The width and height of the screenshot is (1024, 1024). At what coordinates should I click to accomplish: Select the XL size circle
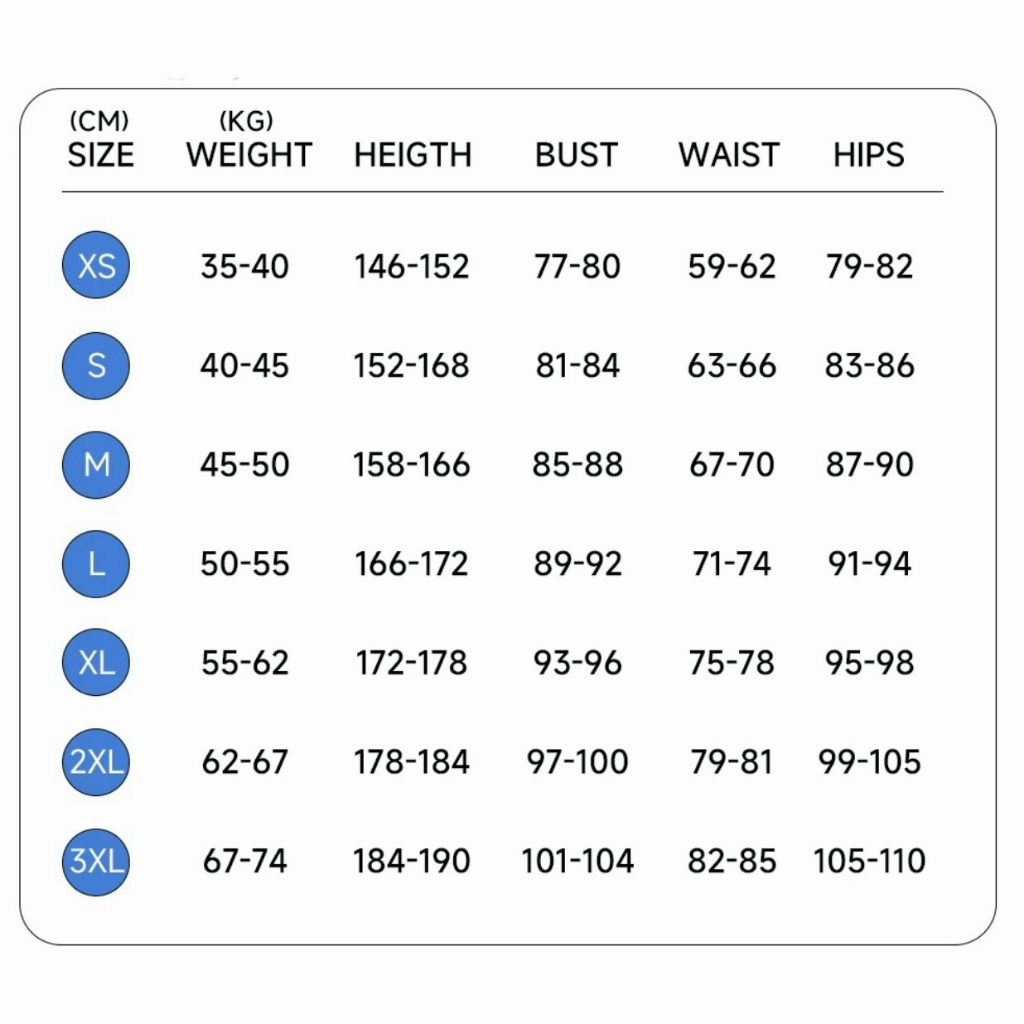click(96, 662)
